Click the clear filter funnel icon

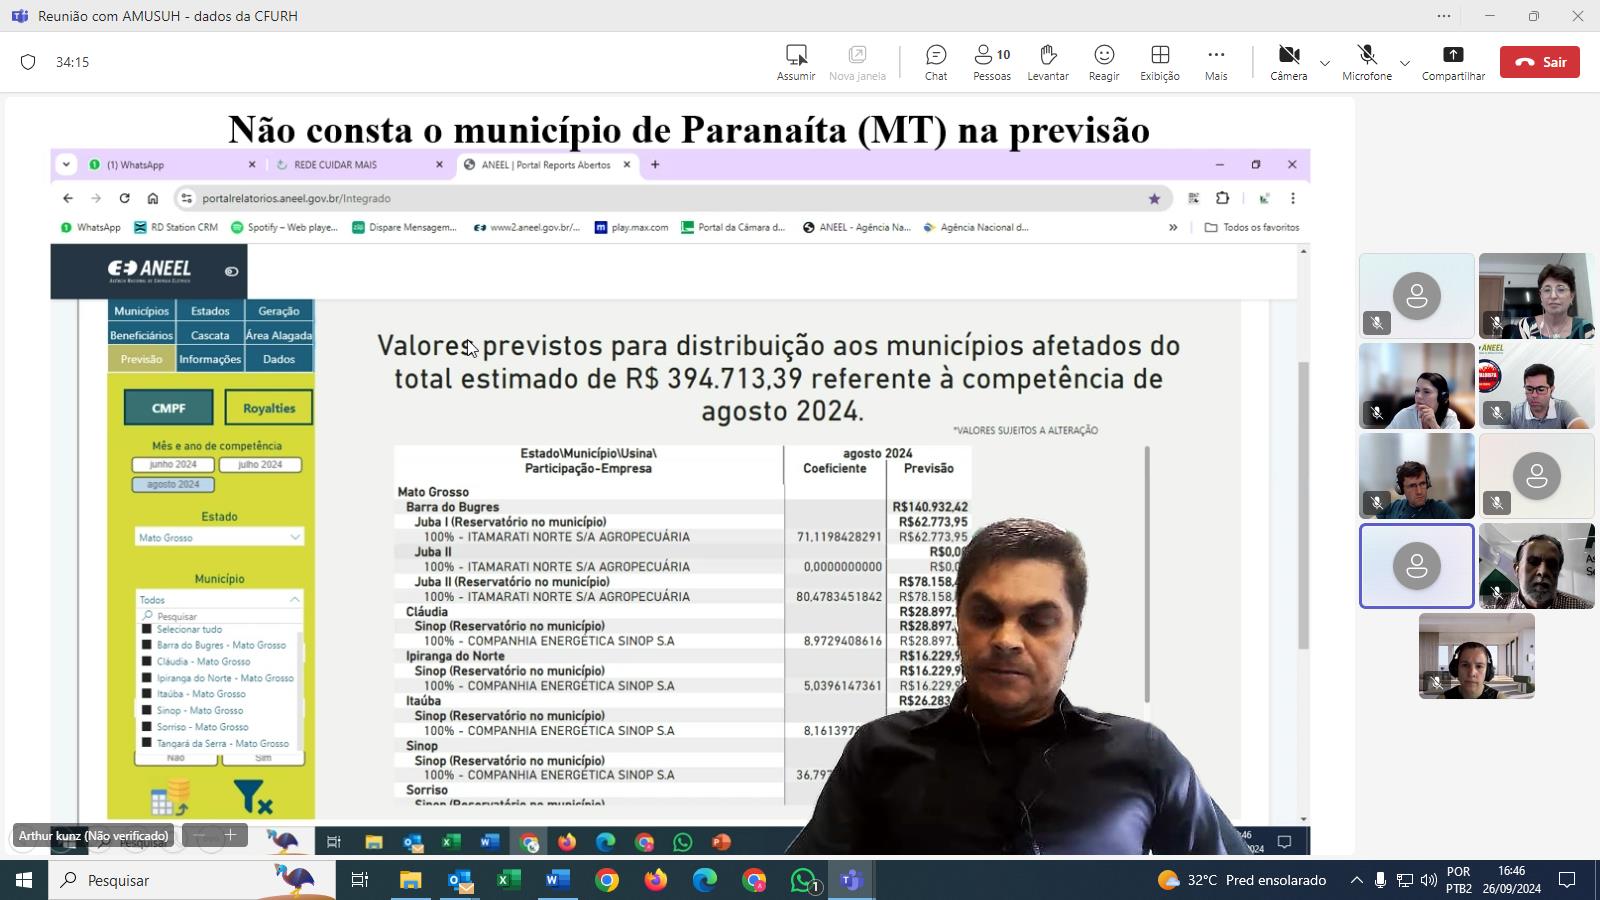252,797
